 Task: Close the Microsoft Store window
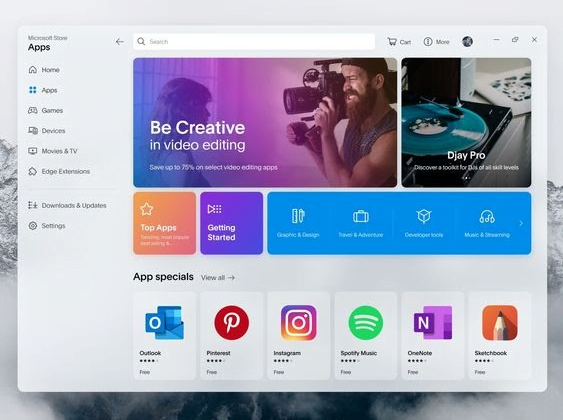[534, 39]
